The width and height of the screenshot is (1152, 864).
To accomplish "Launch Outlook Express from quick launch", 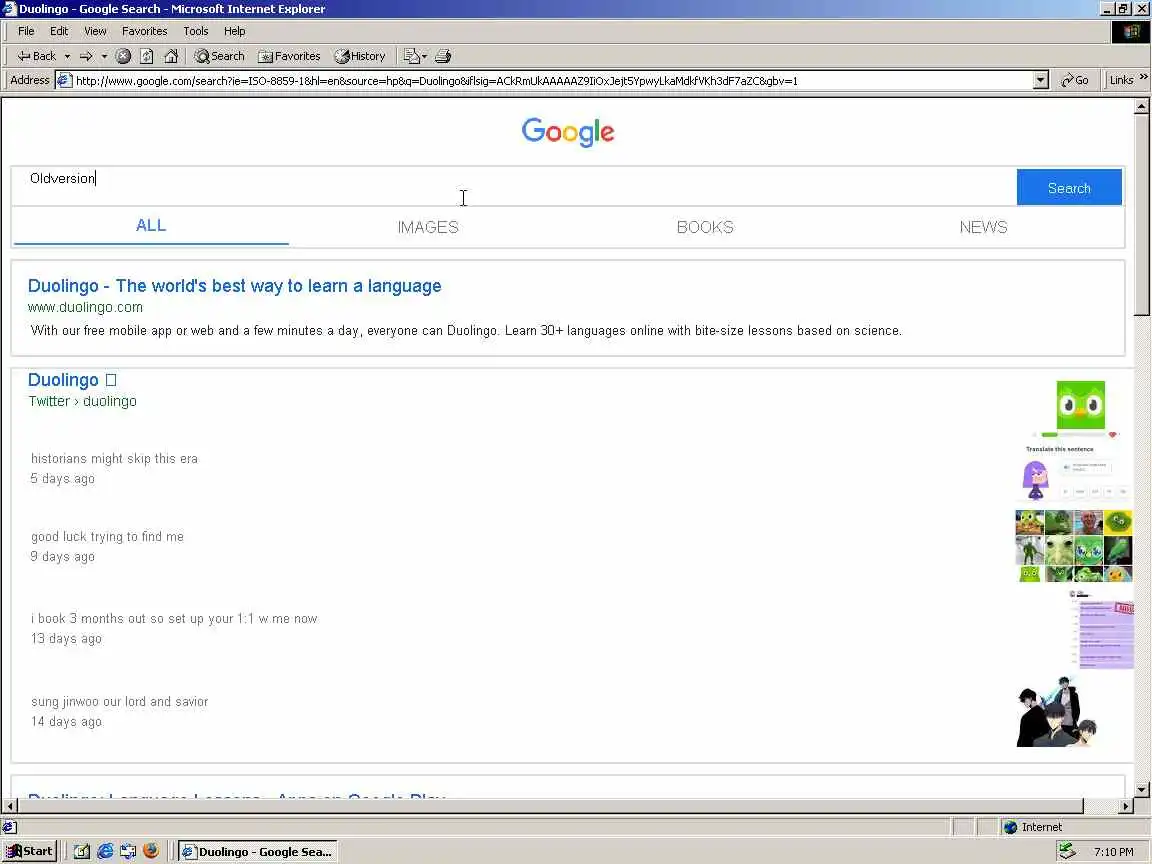I will [x=128, y=852].
